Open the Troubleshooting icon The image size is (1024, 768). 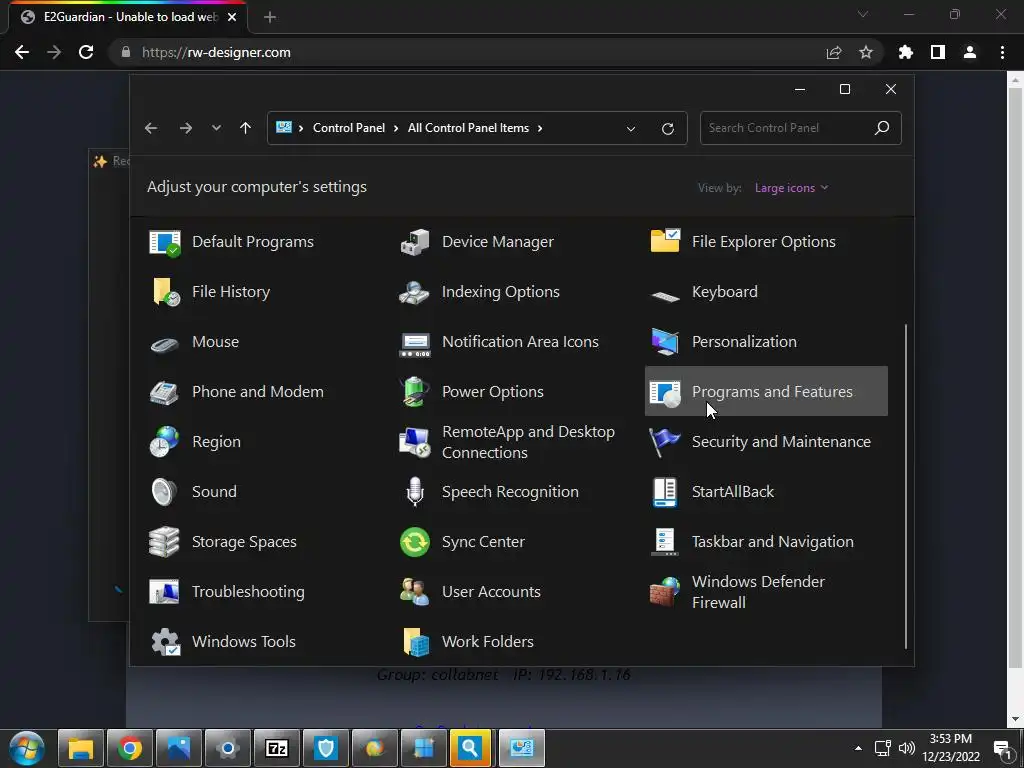tap(165, 592)
